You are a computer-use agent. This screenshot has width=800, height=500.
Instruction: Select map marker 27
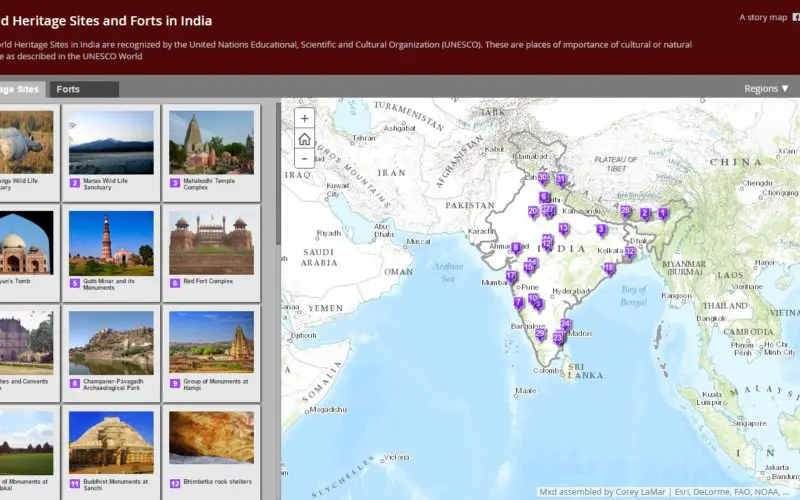point(549,210)
